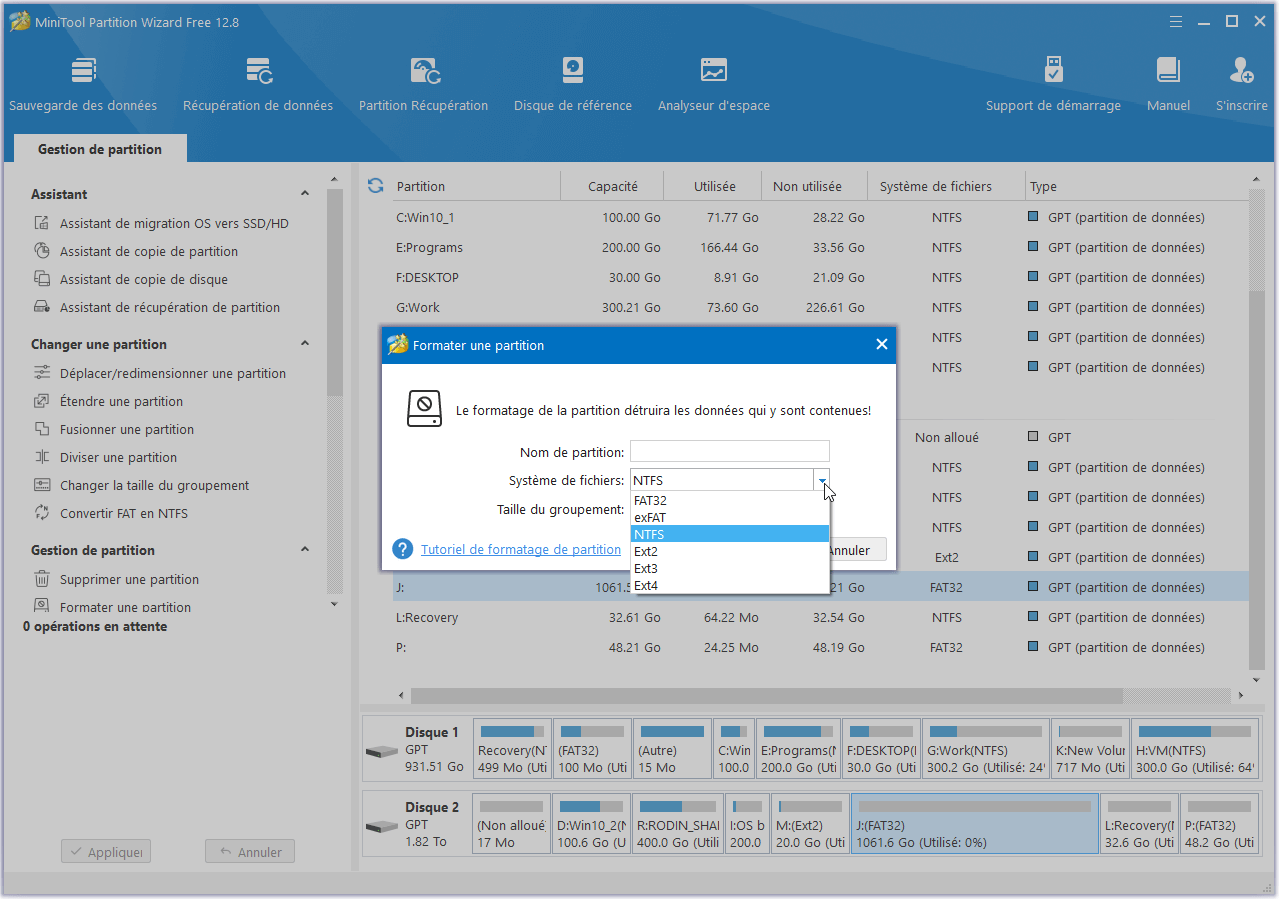Launch the Analyseur d'espace

pos(713,80)
